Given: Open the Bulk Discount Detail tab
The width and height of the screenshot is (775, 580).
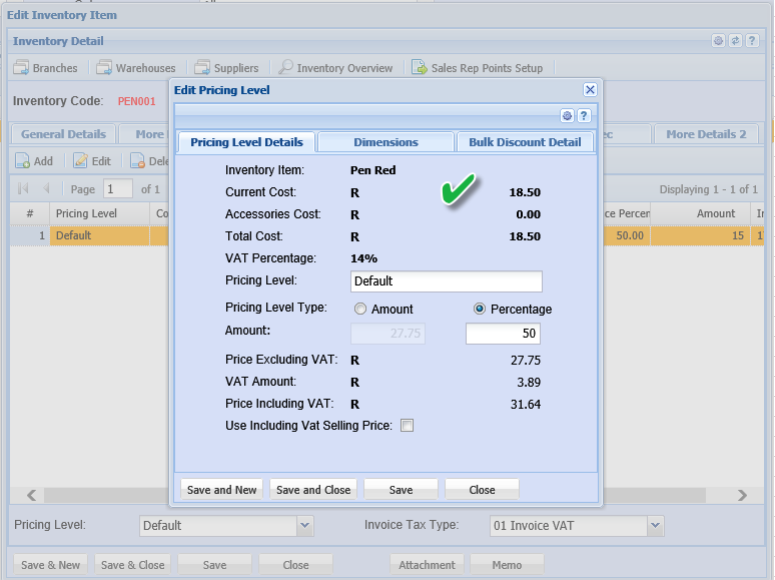Looking at the screenshot, I should point(525,142).
